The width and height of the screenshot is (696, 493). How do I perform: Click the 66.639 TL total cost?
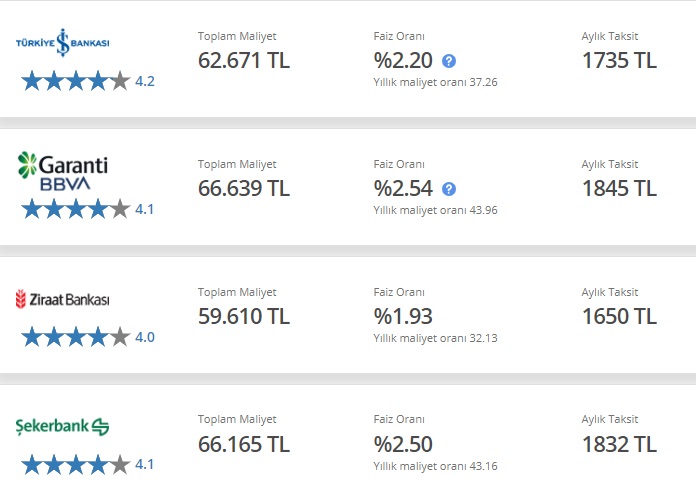pos(244,188)
